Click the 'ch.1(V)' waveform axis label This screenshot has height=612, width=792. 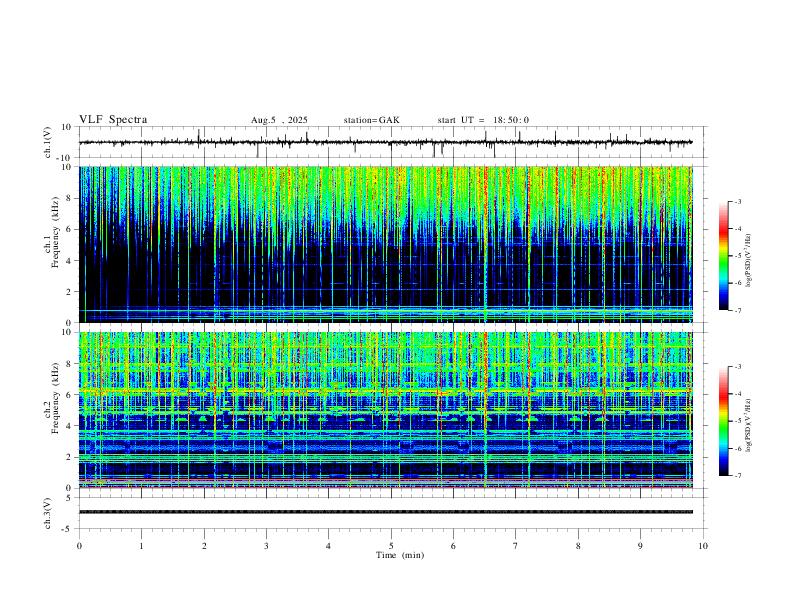click(48, 142)
